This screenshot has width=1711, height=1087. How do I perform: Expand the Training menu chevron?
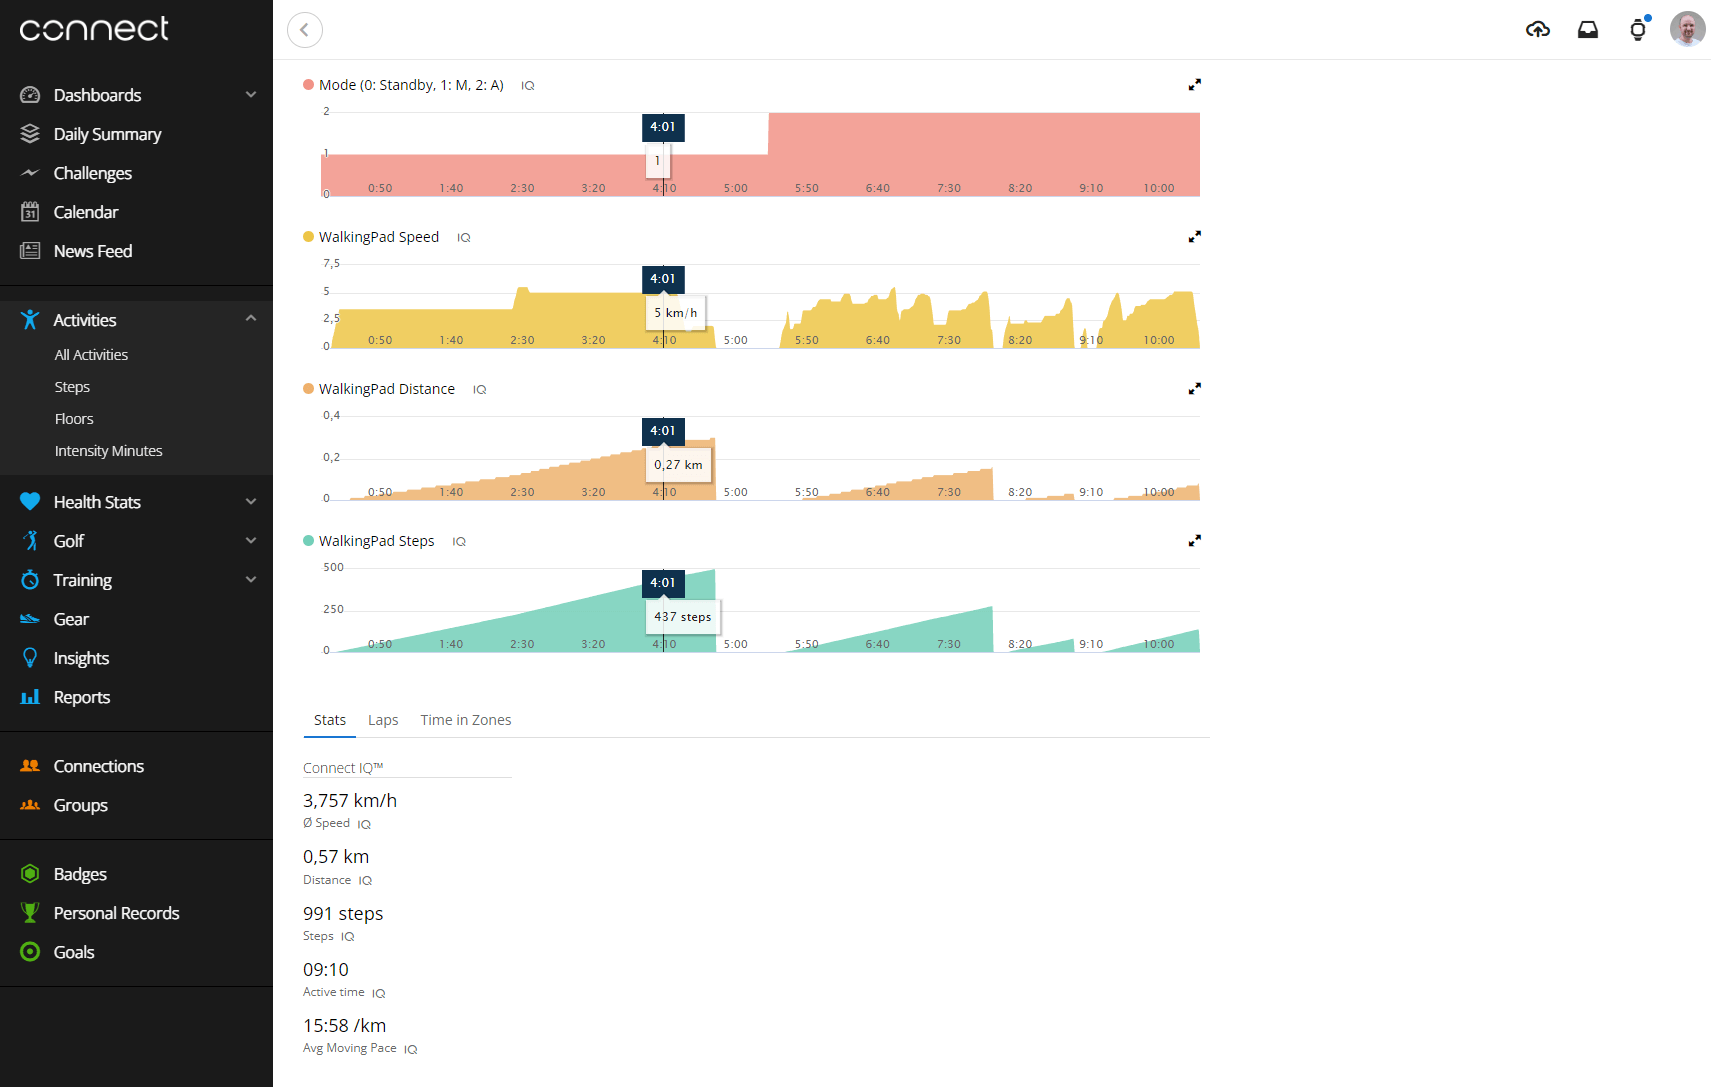251,580
